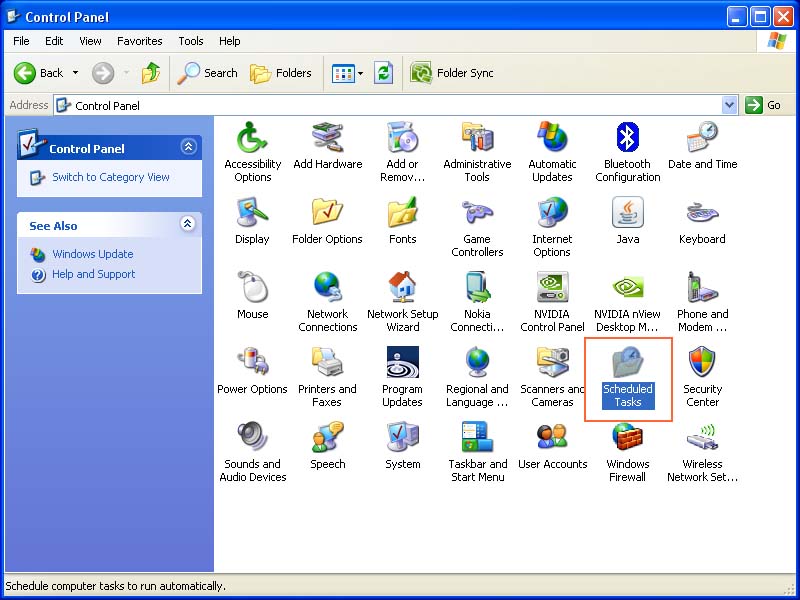Toggle the Folders pane button
800x600 pixels.
tap(281, 73)
